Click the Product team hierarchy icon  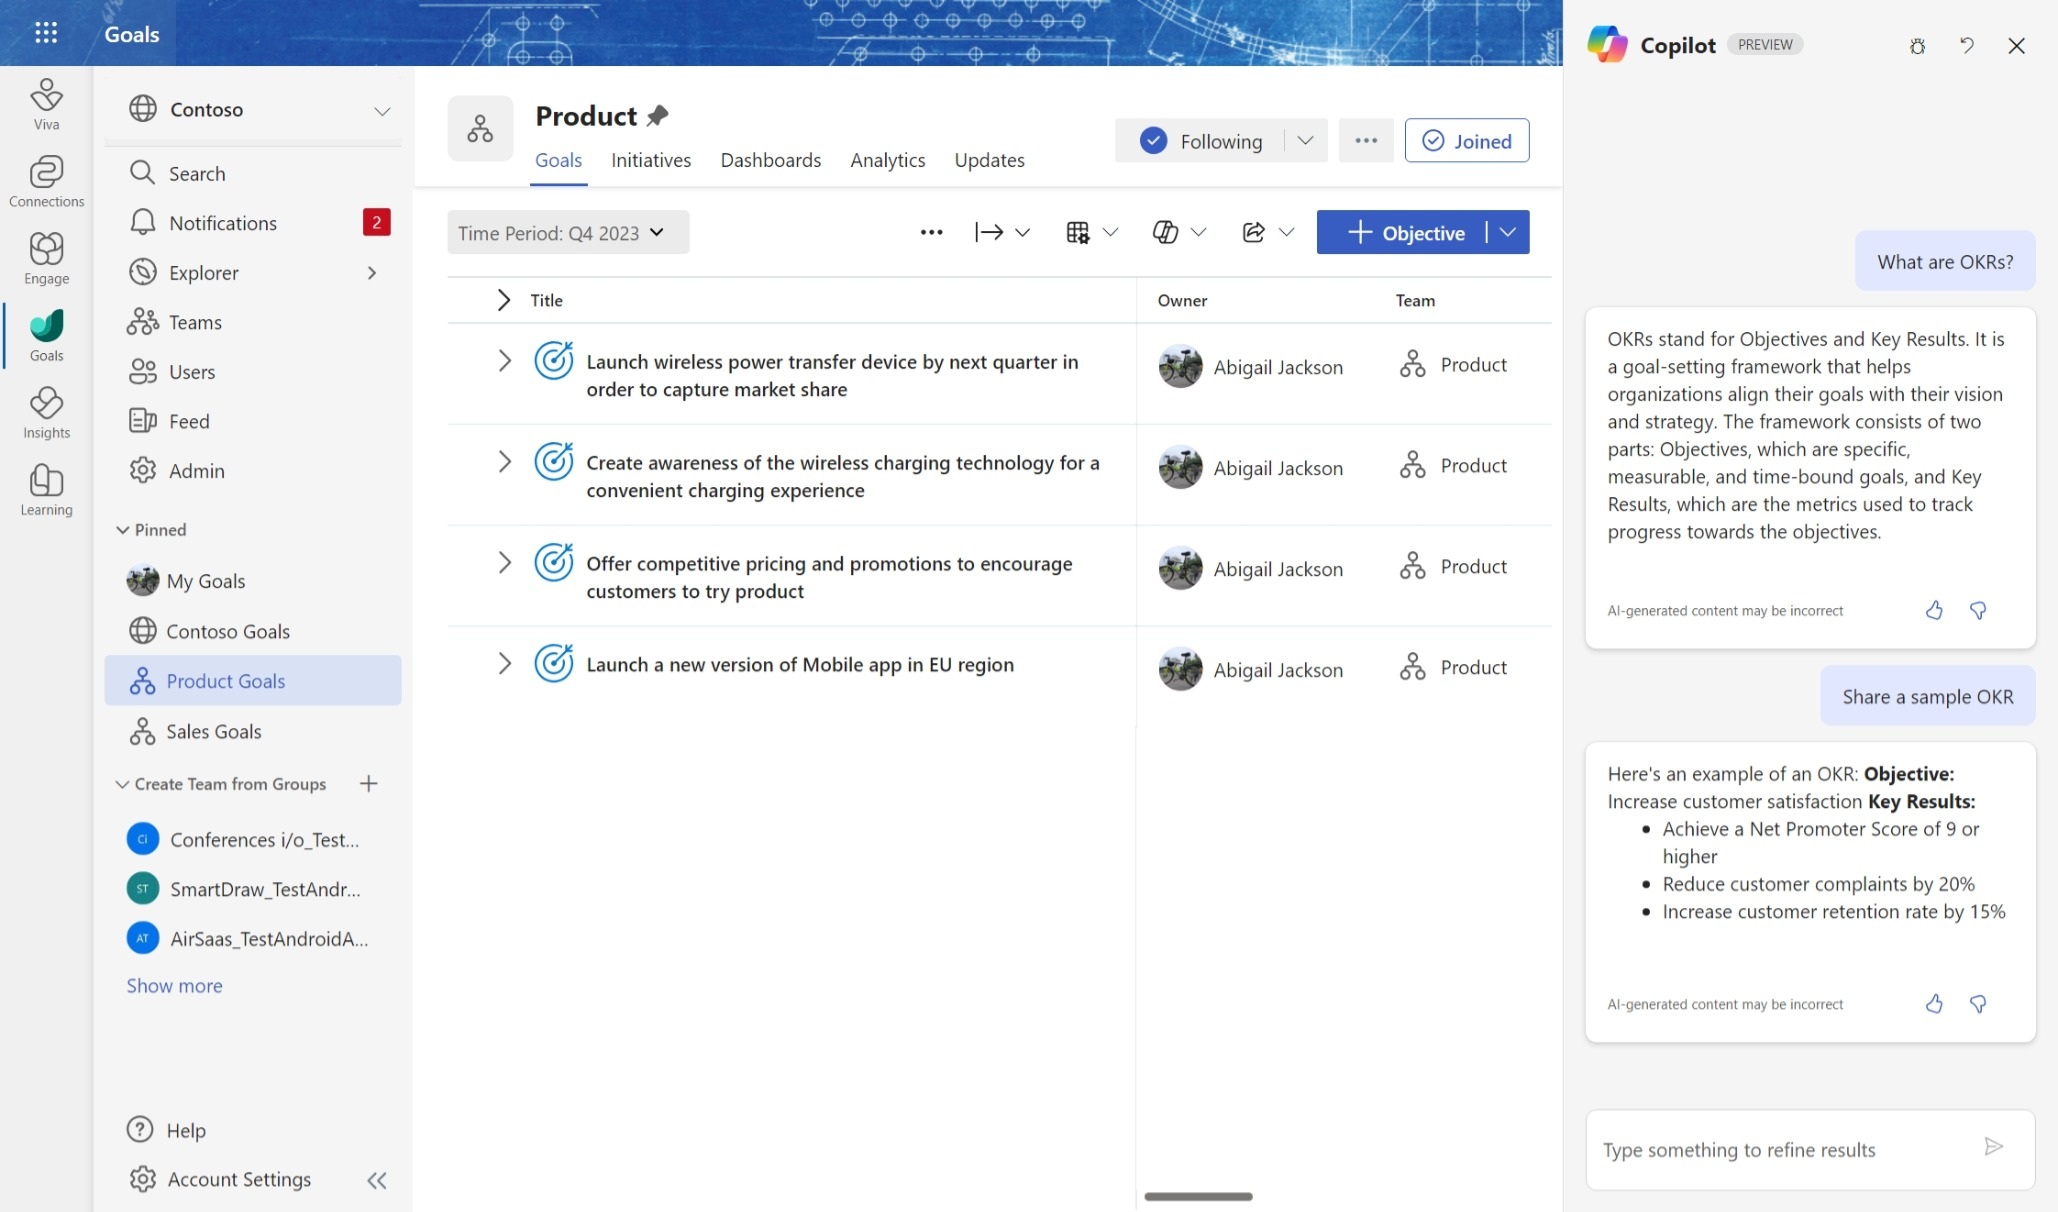(x=480, y=128)
